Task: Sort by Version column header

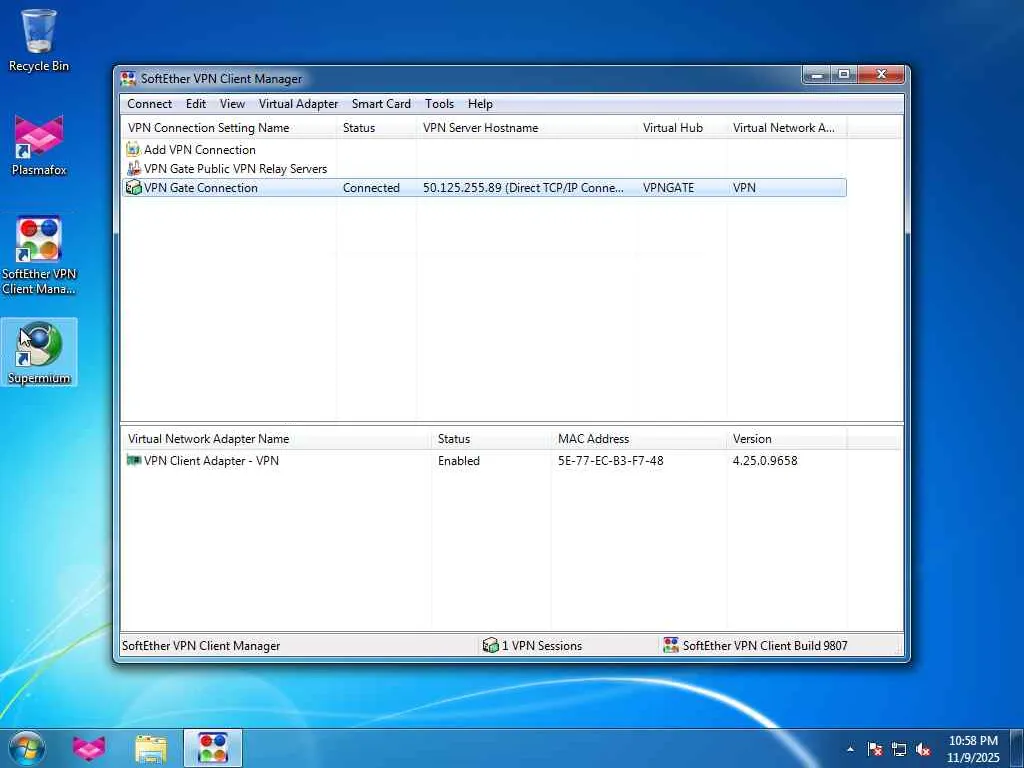Action: point(787,439)
